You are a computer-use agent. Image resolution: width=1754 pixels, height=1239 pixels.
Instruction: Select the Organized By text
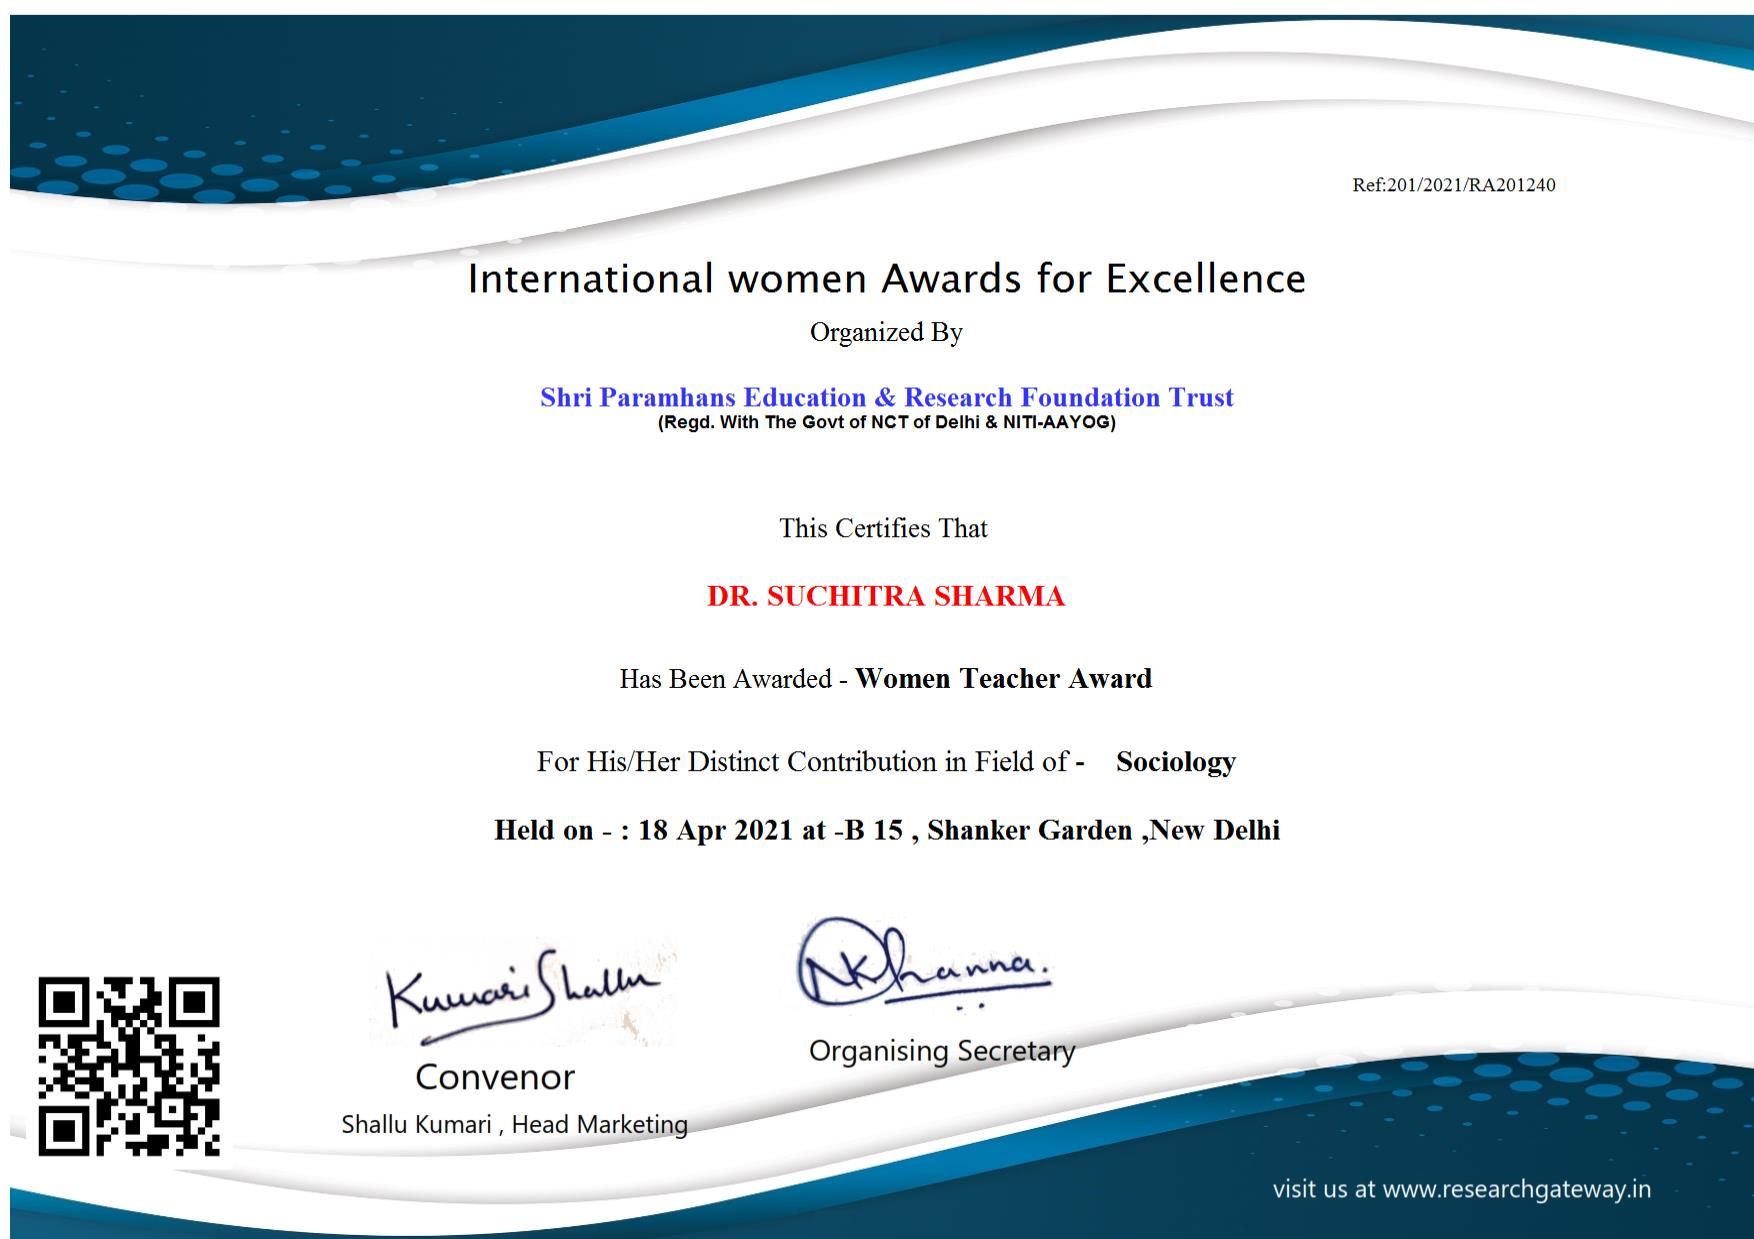click(x=886, y=332)
